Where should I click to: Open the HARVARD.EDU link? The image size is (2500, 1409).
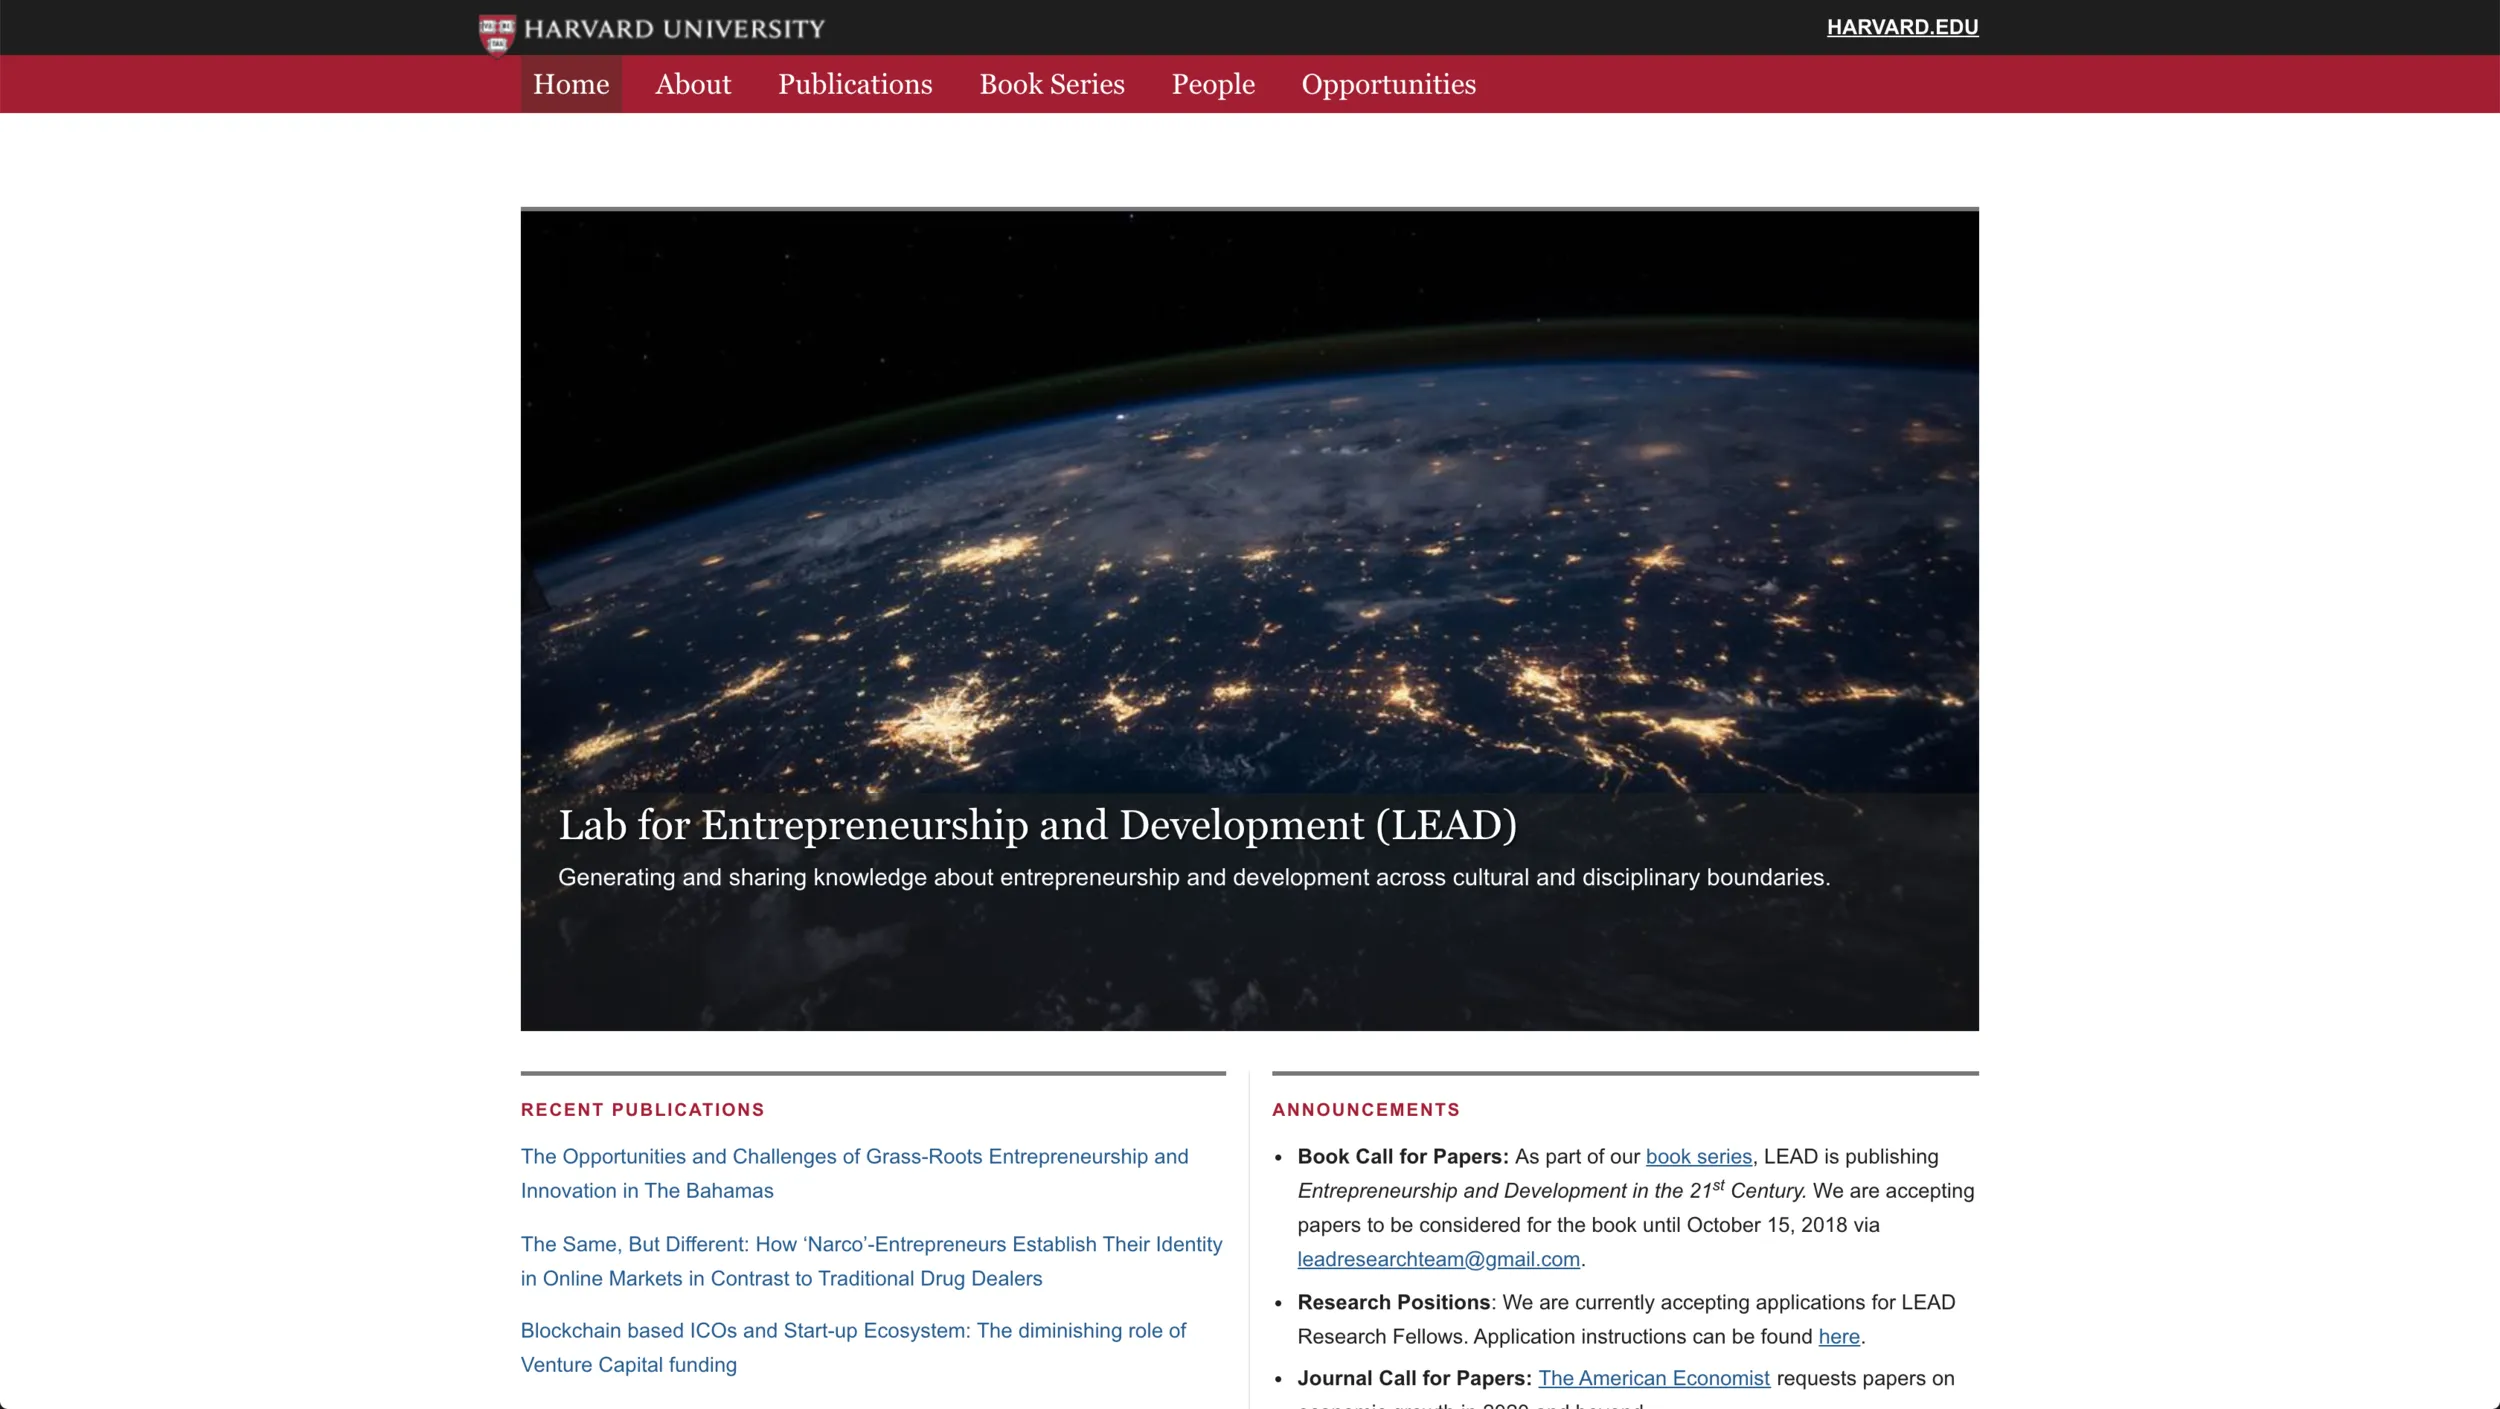(1901, 27)
